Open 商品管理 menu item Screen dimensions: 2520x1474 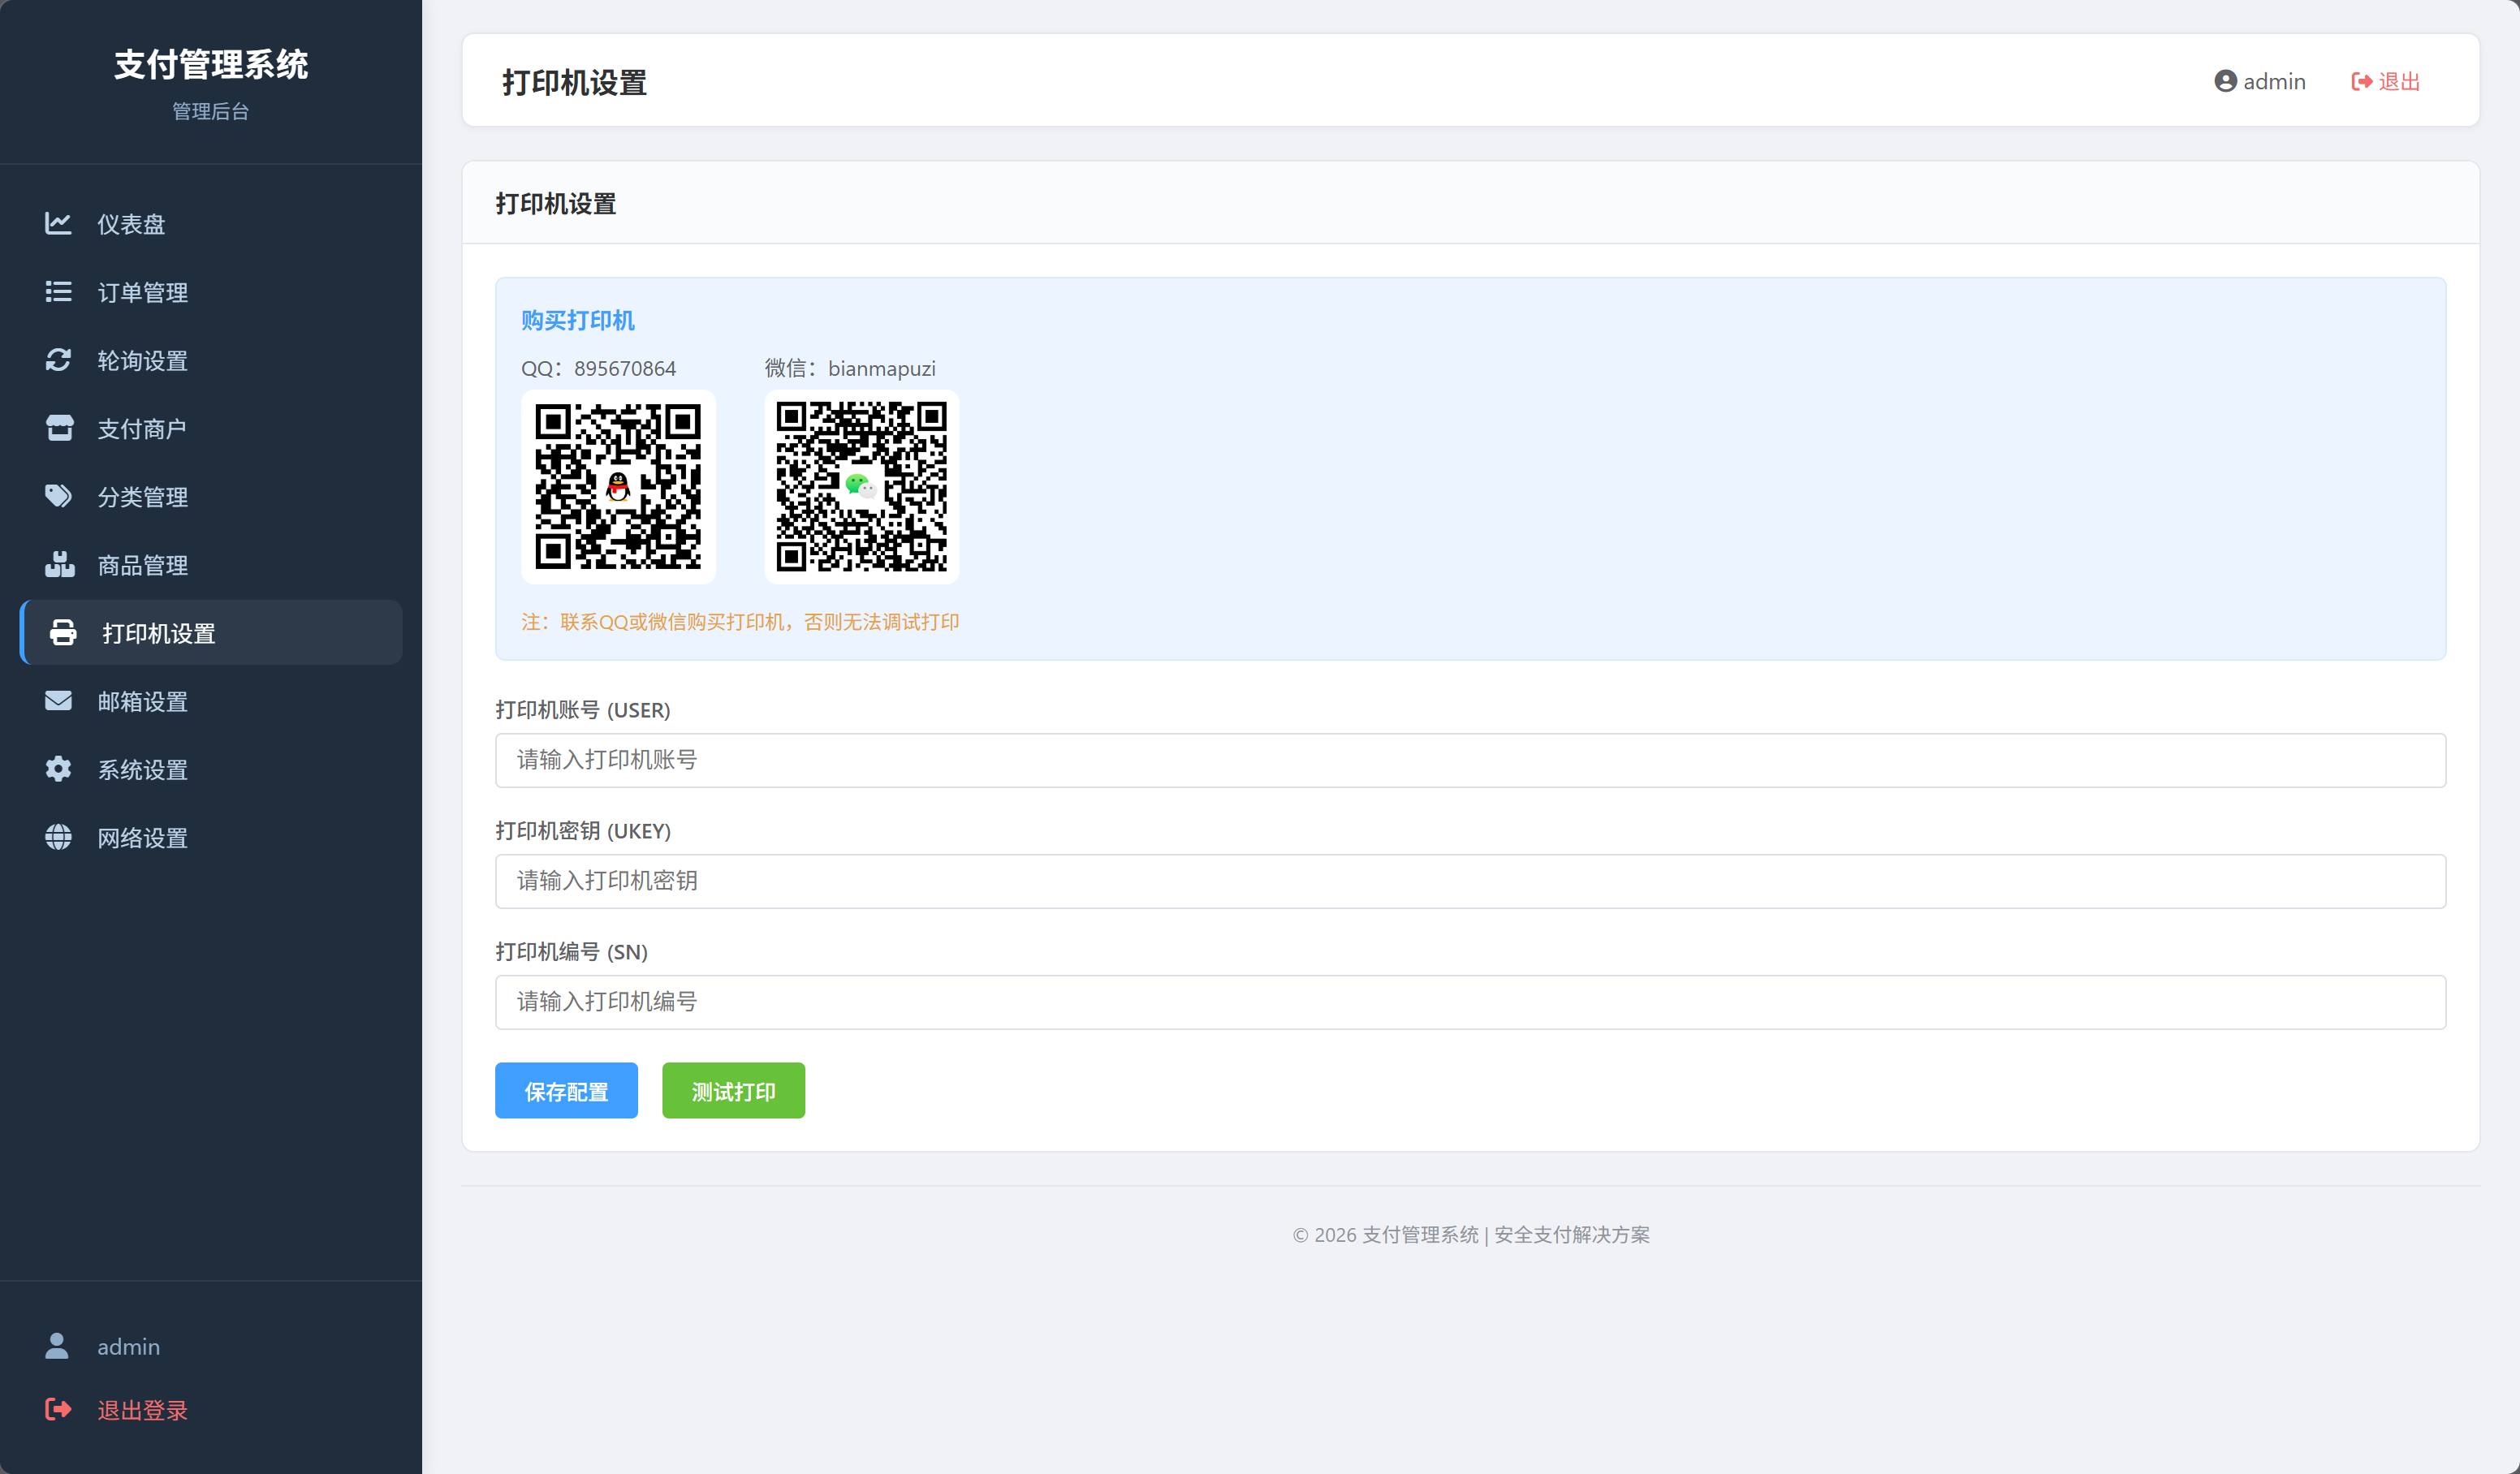pos(211,564)
